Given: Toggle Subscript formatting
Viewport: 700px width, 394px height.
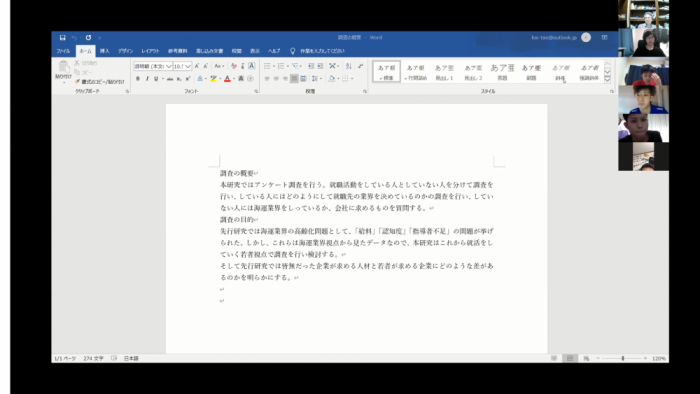Looking at the screenshot, I should coord(179,79).
